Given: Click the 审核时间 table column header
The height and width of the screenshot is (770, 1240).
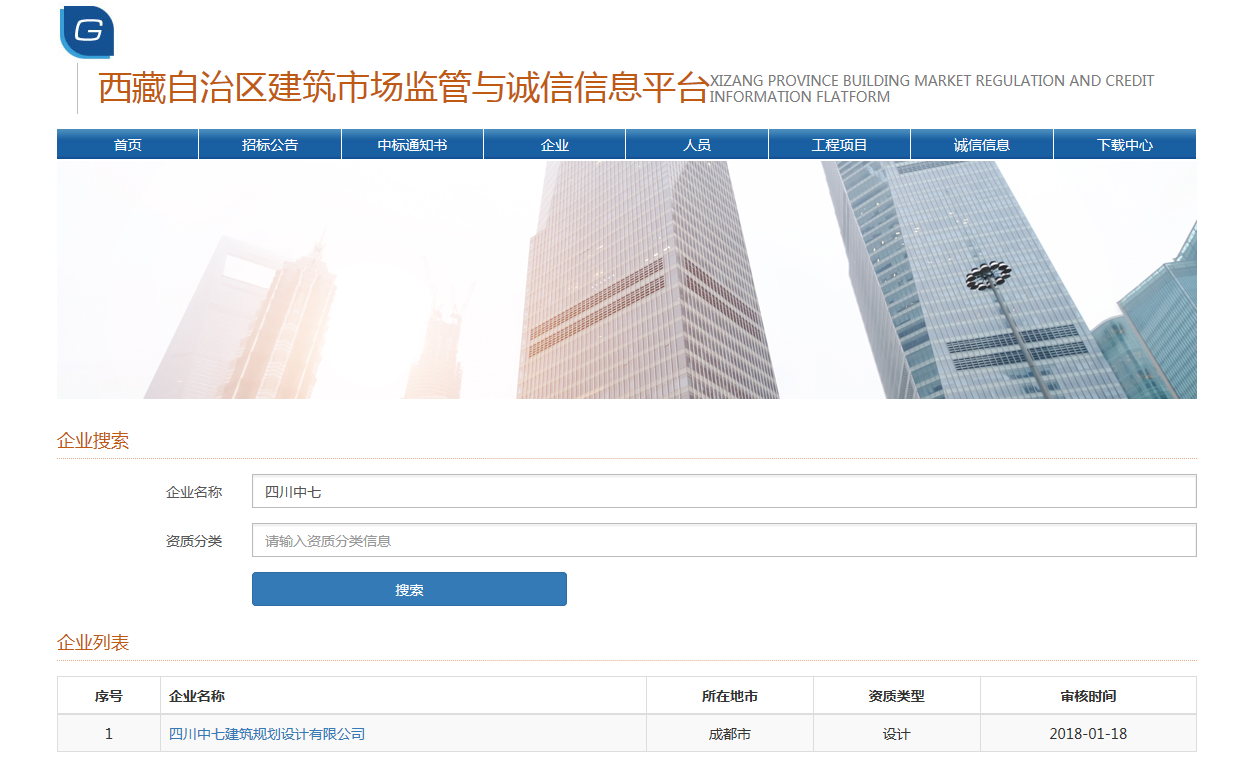Looking at the screenshot, I should [x=1089, y=694].
